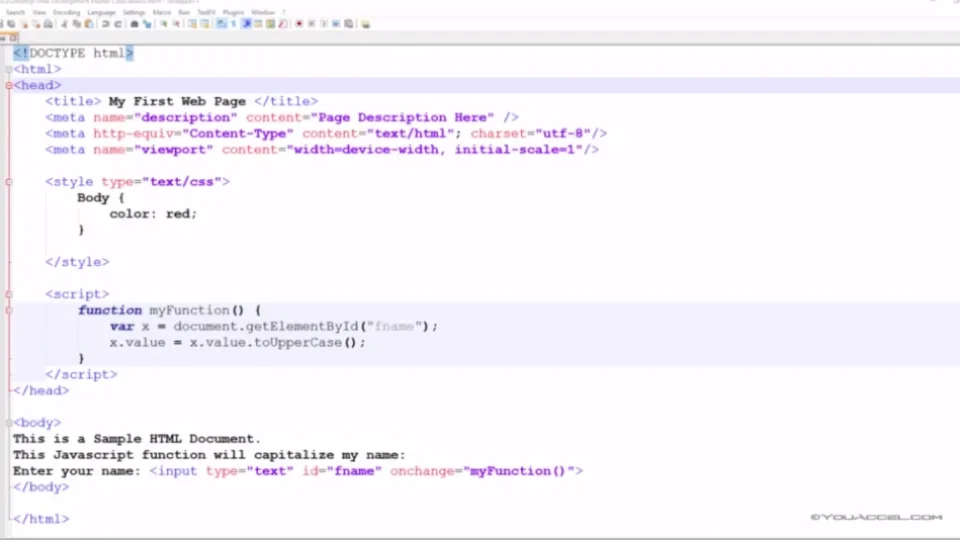Image resolution: width=960 pixels, height=540 pixels.
Task: Collapse the <script> block fold marker
Action: tap(9, 294)
